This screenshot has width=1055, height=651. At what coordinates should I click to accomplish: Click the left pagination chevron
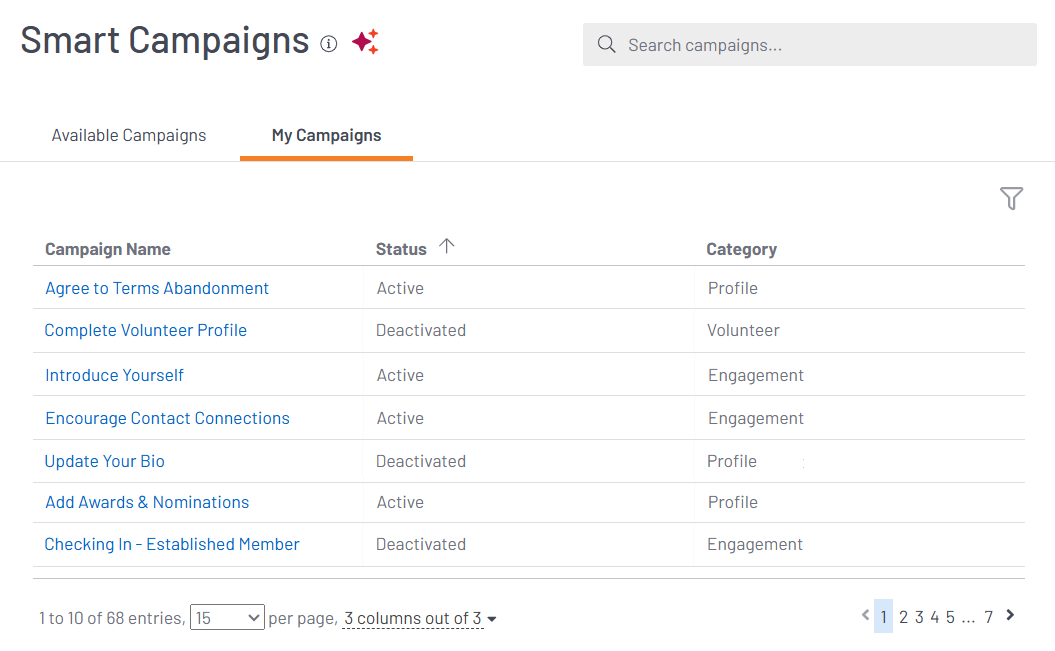(x=865, y=616)
